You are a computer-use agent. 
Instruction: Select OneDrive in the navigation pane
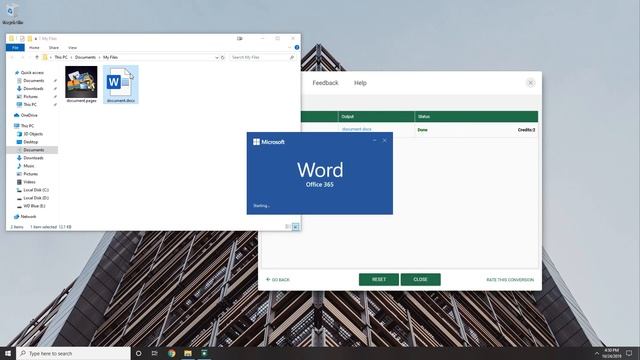coord(29,116)
